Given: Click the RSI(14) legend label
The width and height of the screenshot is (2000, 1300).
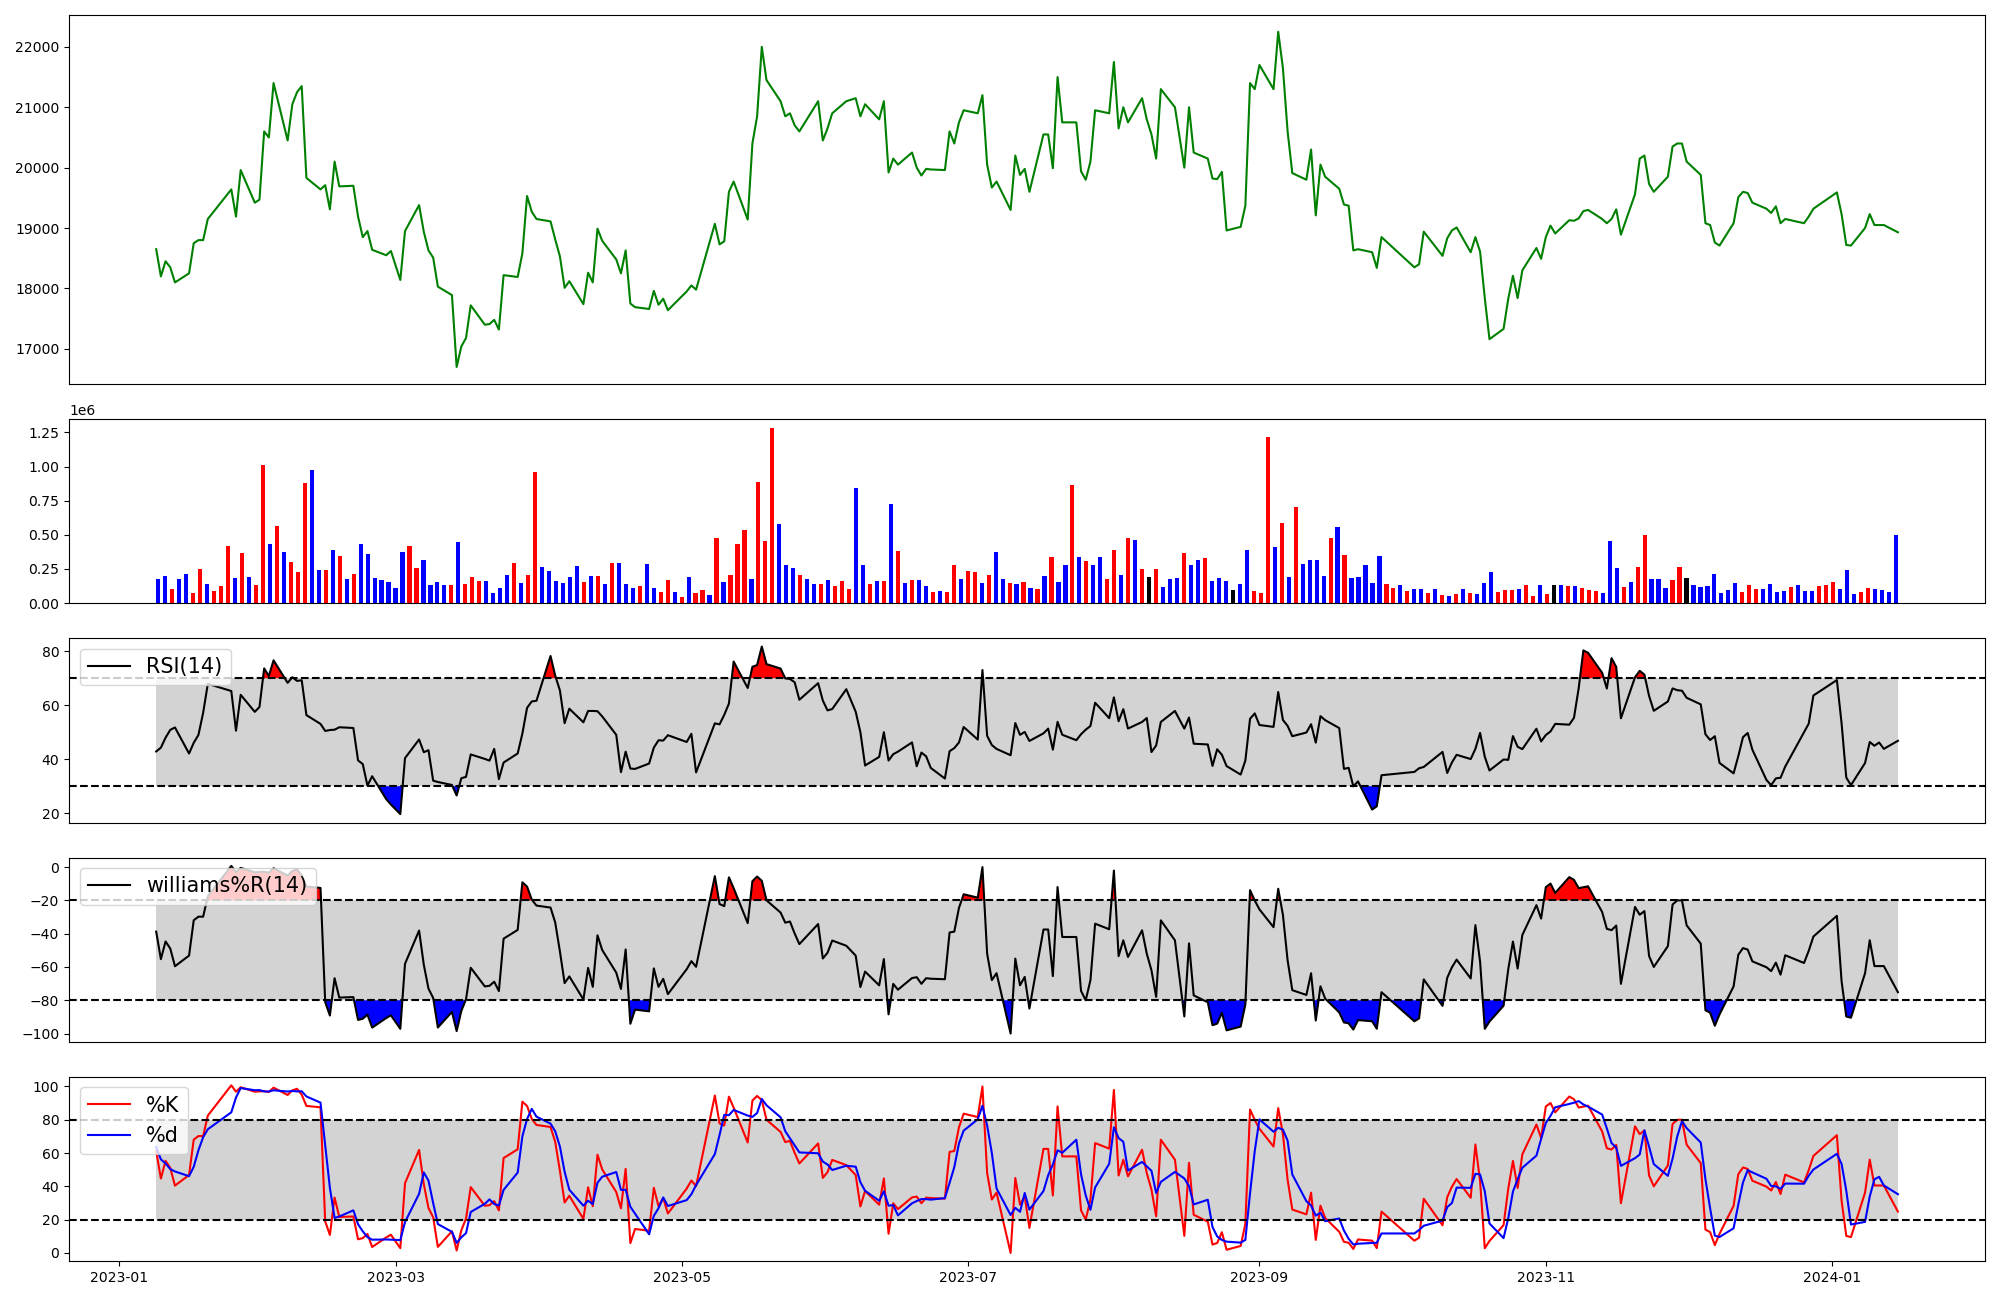Looking at the screenshot, I should (183, 666).
